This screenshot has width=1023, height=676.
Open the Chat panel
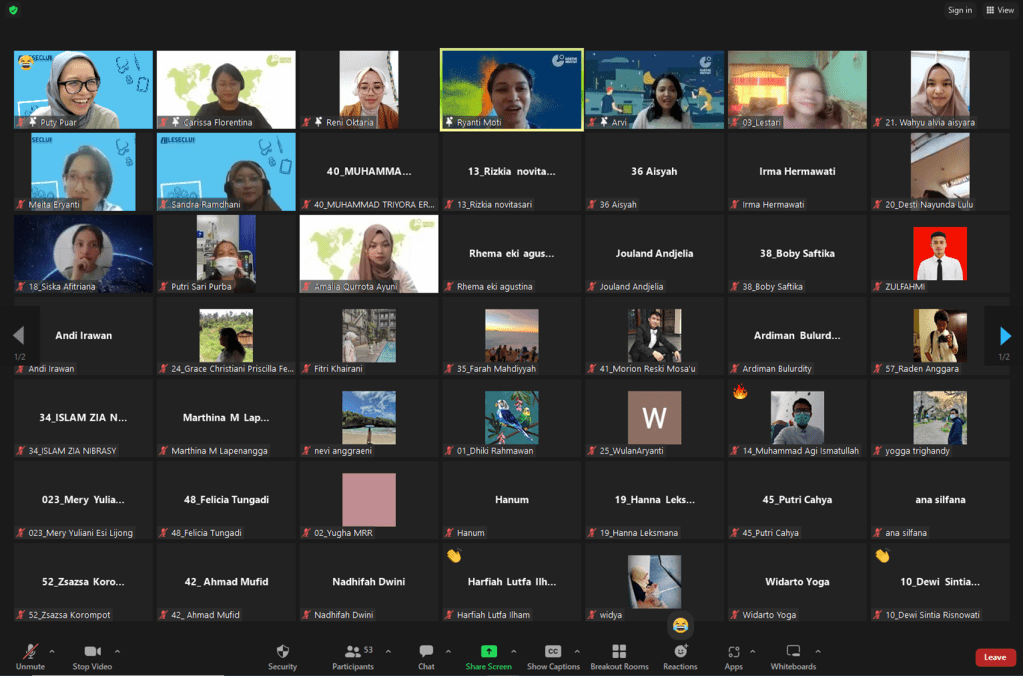[x=426, y=652]
